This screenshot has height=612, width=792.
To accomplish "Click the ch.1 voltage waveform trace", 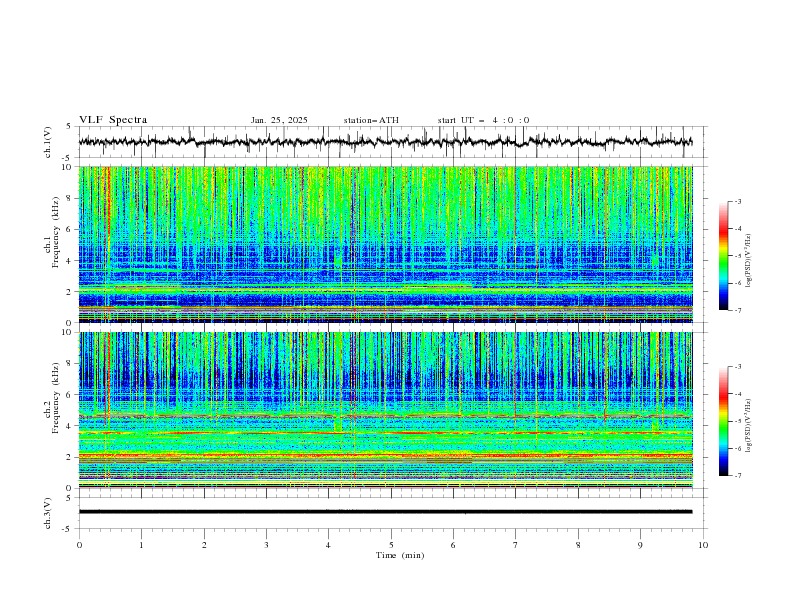I will [385, 142].
